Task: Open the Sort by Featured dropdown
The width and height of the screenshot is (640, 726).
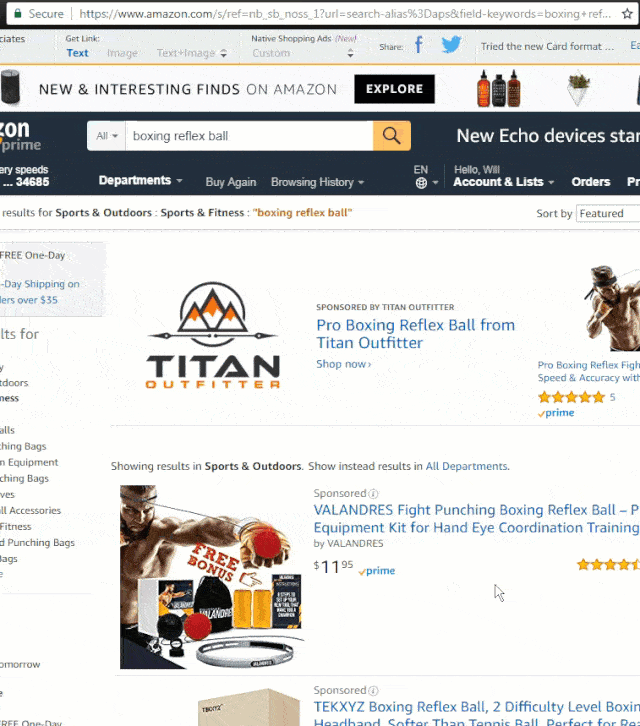Action: (608, 213)
